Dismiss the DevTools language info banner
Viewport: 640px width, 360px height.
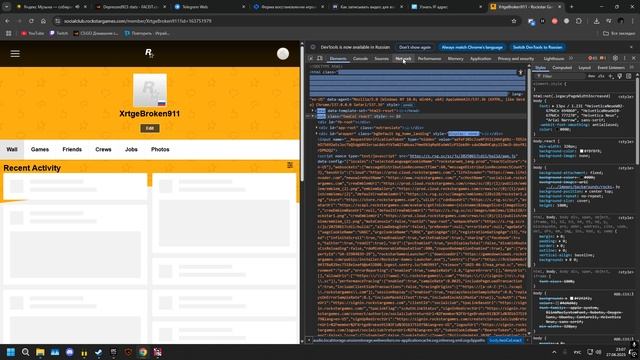coord(631,47)
